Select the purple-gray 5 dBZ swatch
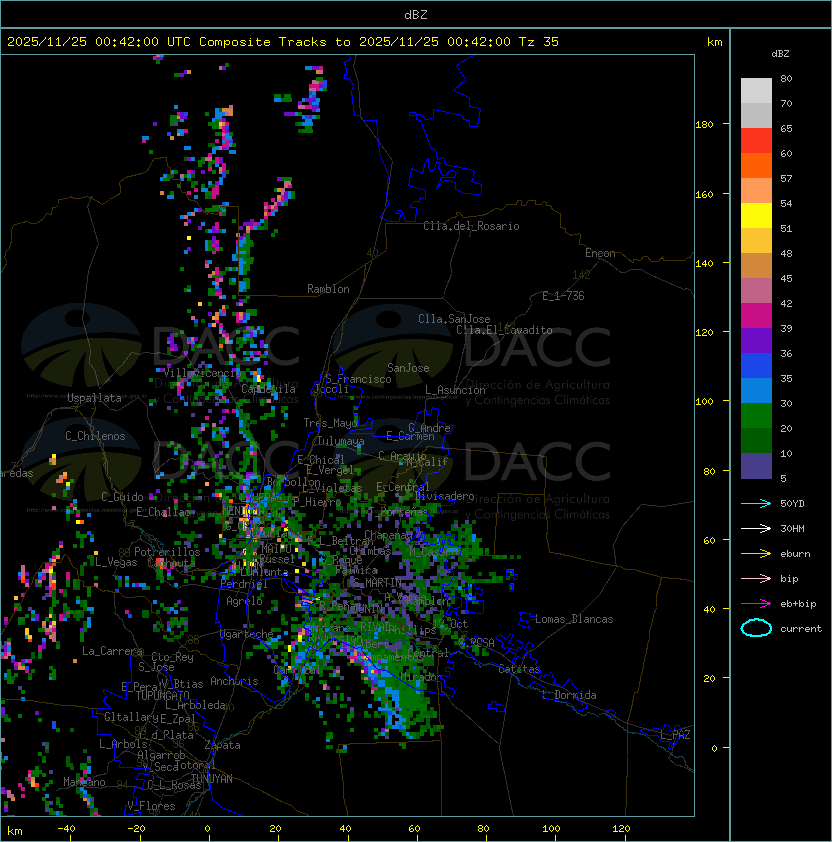 [x=756, y=466]
